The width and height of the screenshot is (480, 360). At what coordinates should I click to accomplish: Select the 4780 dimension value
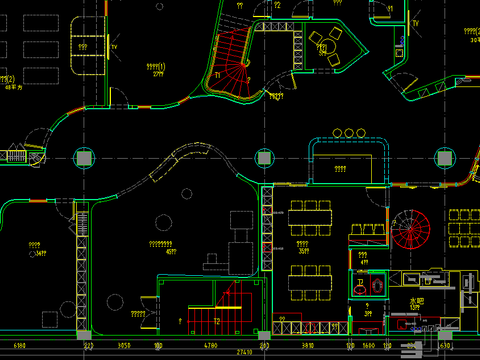point(211,346)
